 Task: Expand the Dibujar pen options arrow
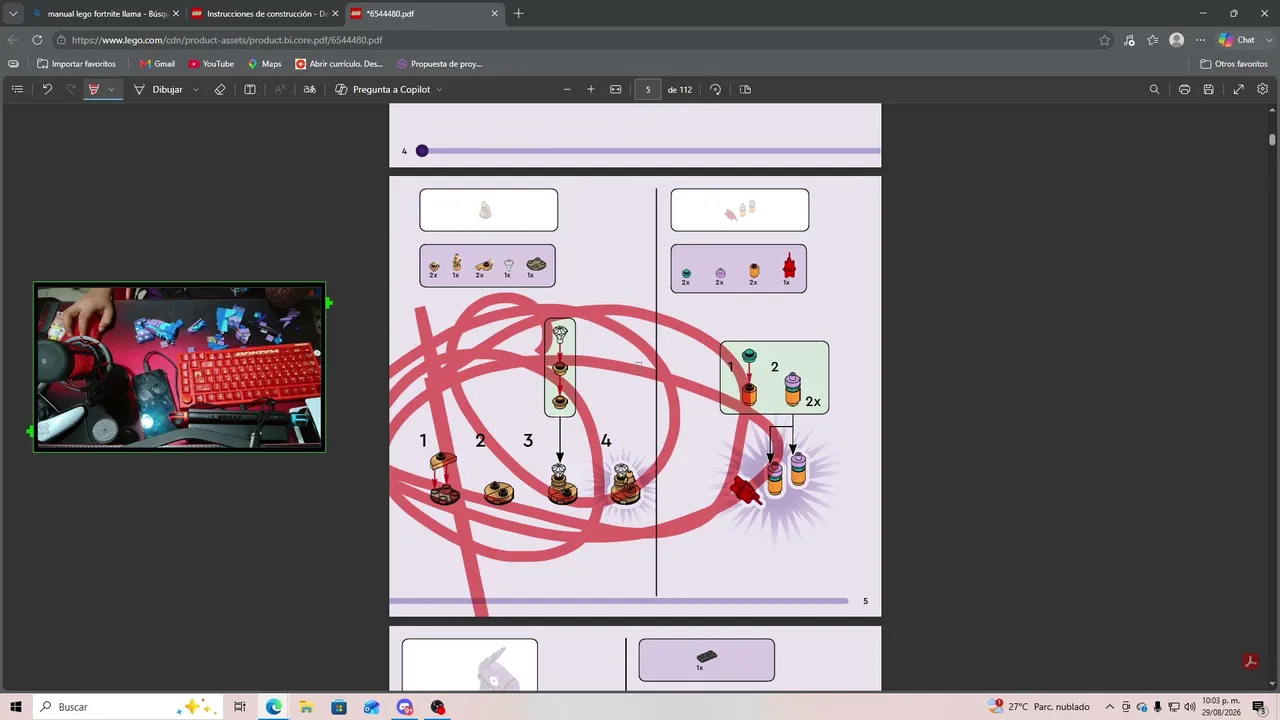(x=194, y=89)
